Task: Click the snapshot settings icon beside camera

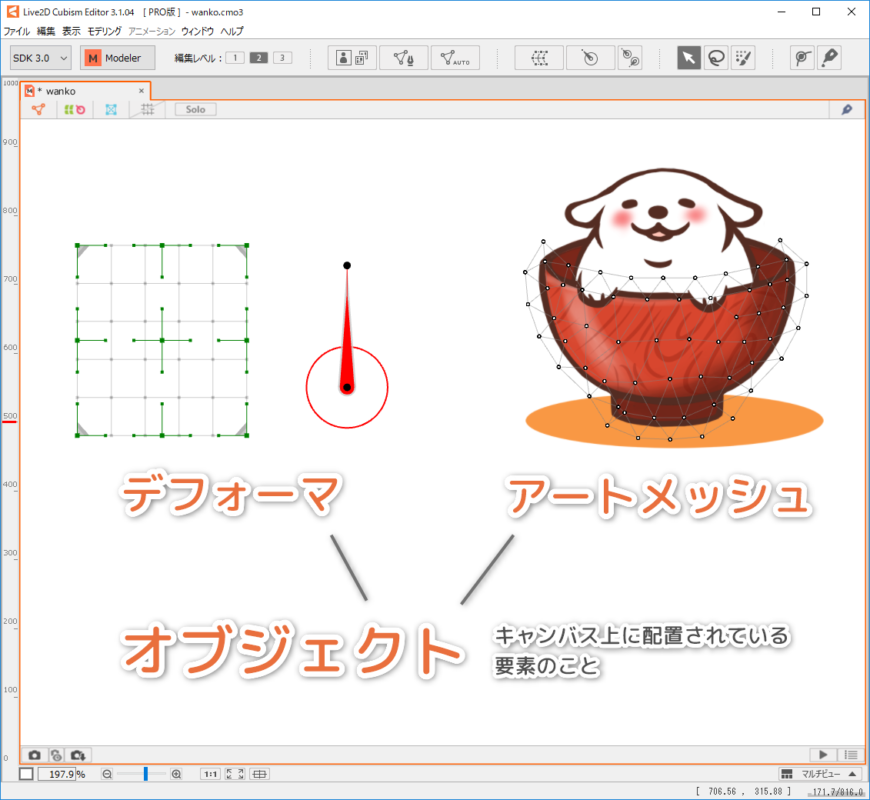Action: pos(56,755)
